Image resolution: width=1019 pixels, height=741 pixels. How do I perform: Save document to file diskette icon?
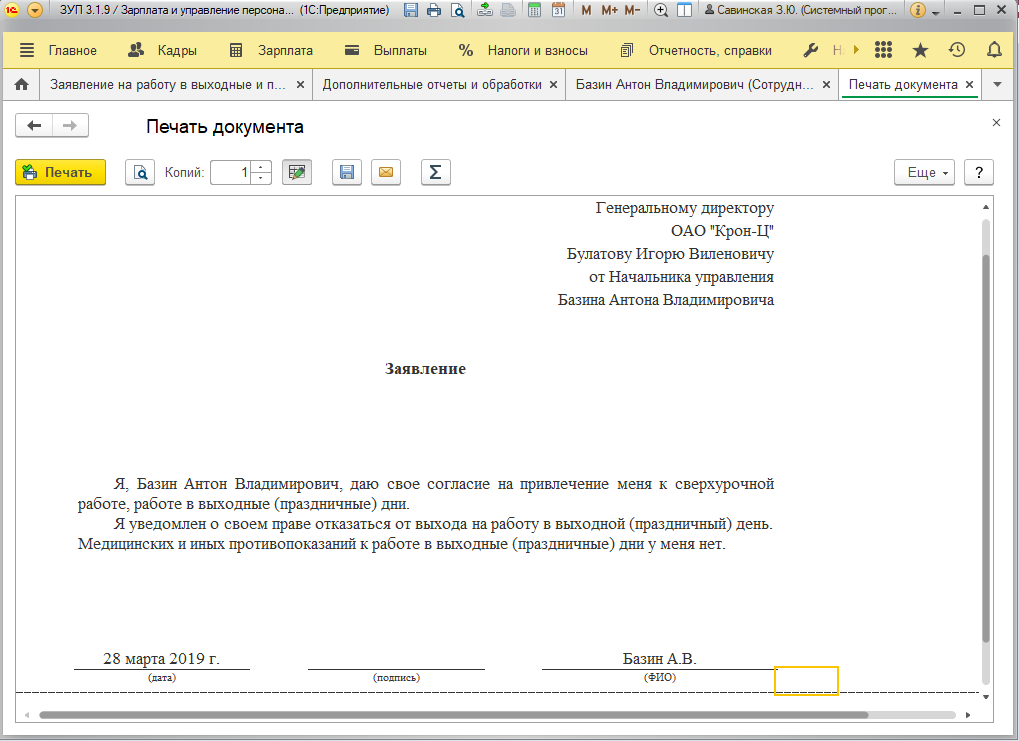click(x=347, y=172)
